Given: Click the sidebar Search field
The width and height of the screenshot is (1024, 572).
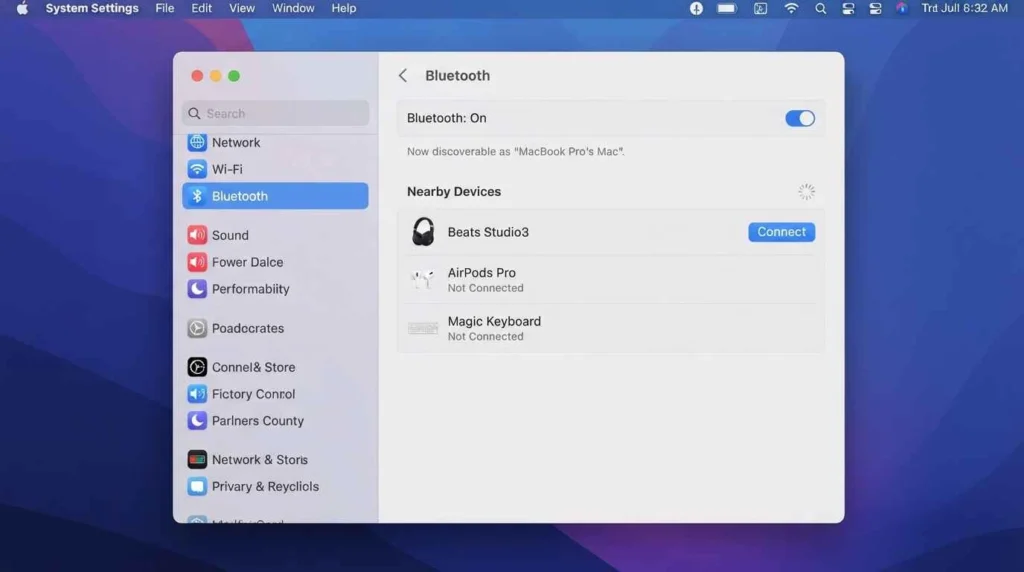Looking at the screenshot, I should click(x=276, y=114).
